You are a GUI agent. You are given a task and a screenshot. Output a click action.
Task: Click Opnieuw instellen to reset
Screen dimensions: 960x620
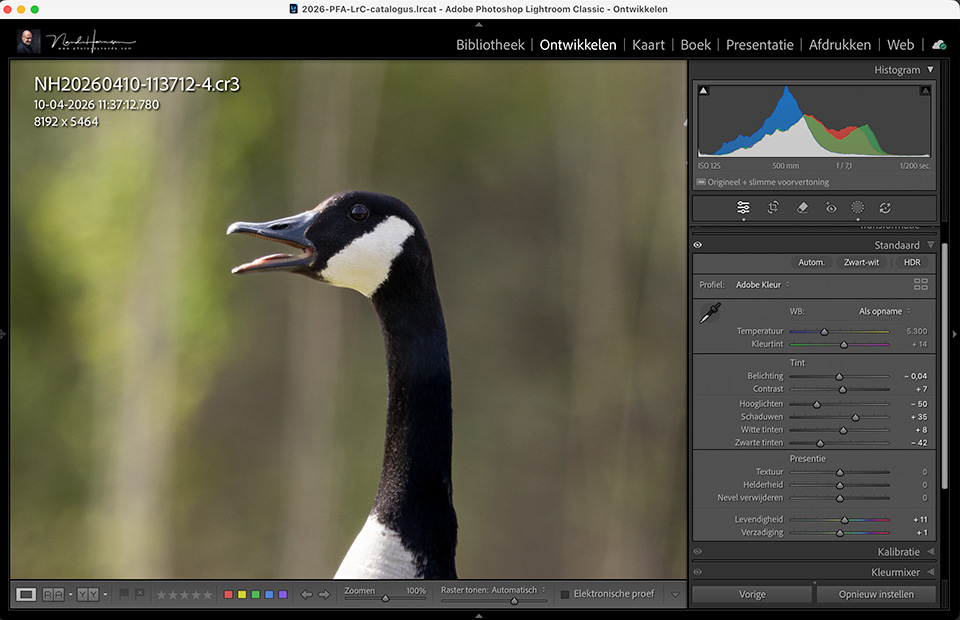click(876, 594)
